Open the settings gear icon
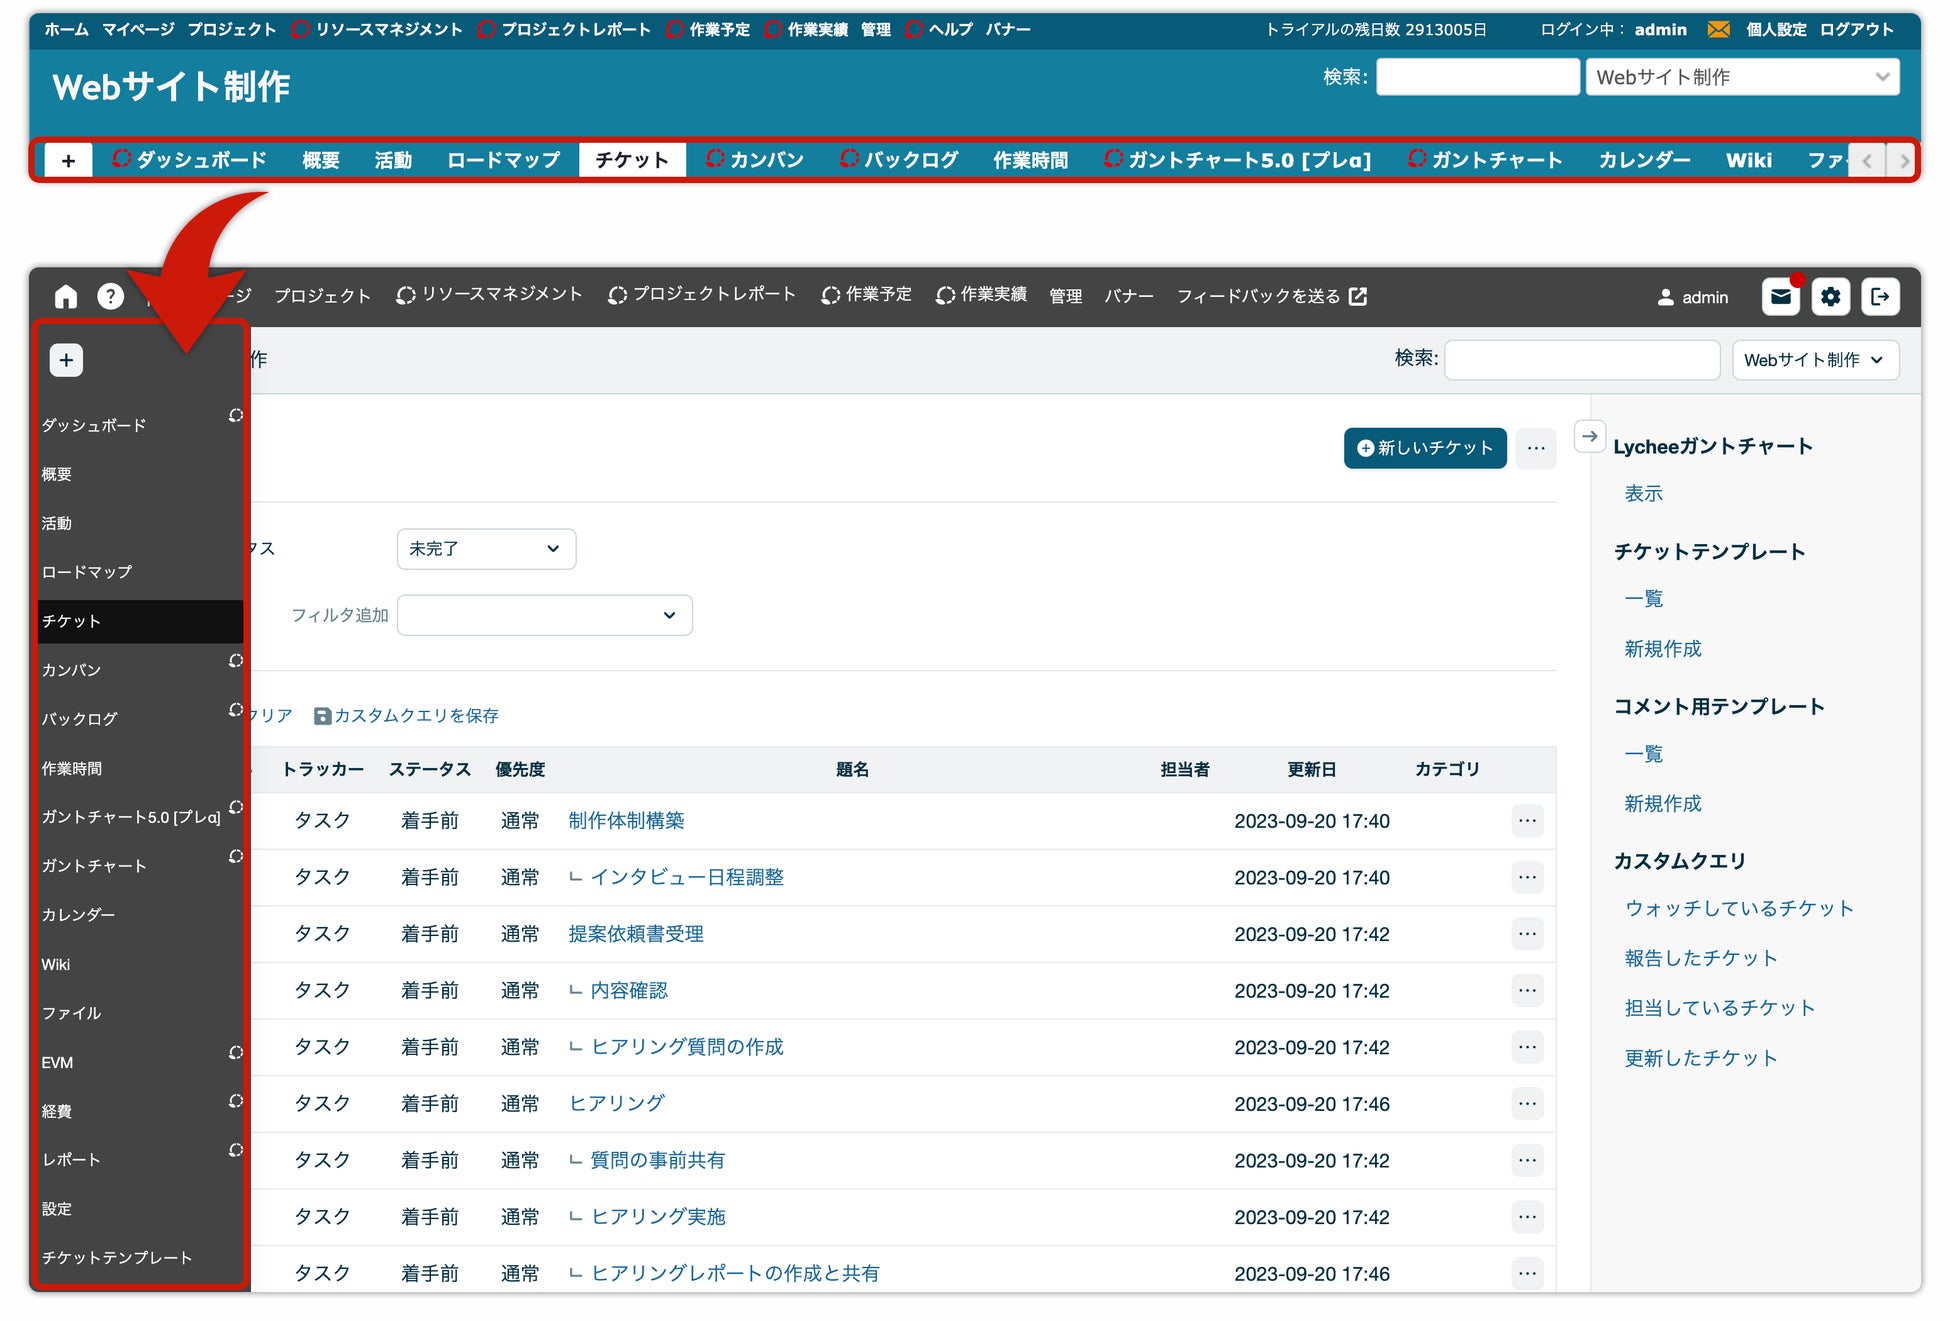 click(x=1830, y=296)
